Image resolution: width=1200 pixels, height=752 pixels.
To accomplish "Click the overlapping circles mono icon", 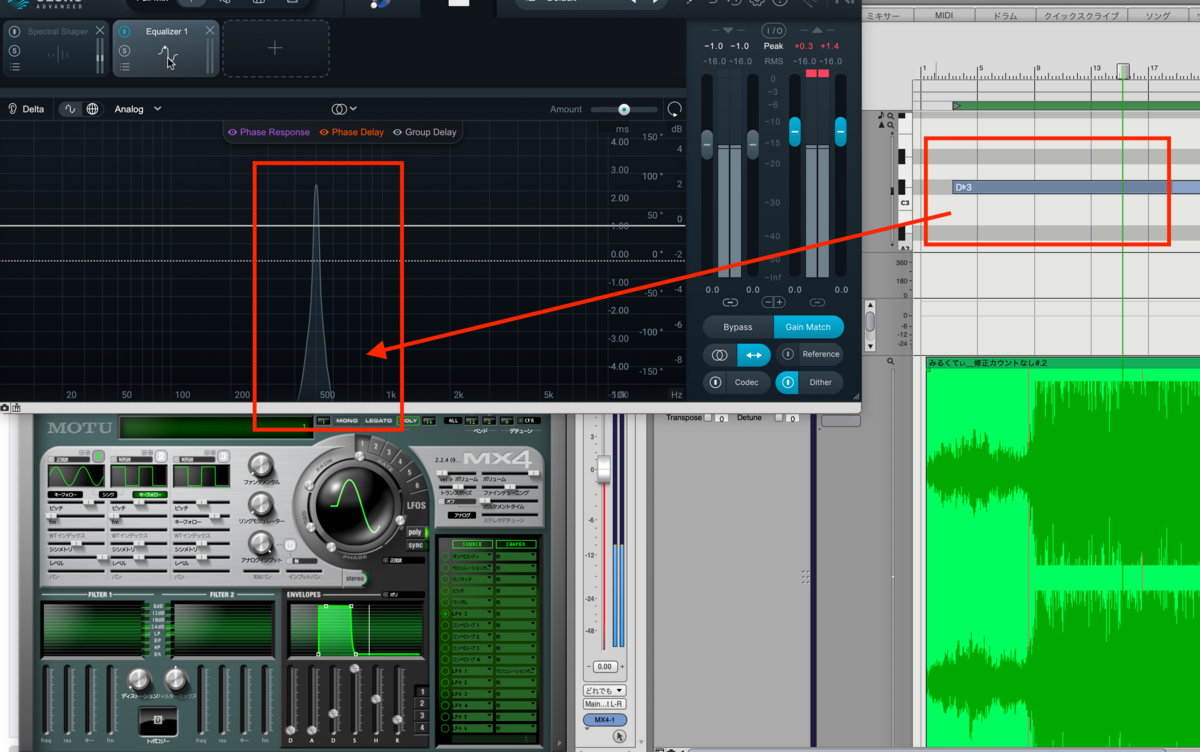I will 719,354.
